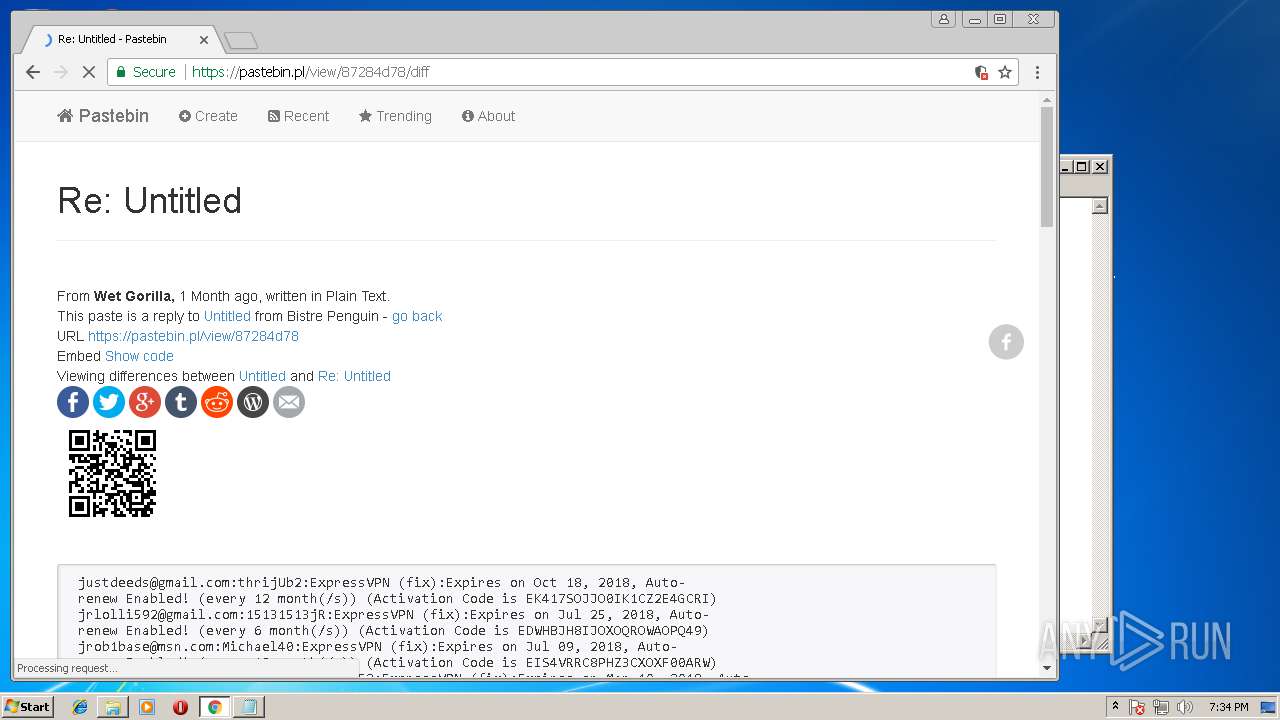Open the Notepad-like taskbar window
Screen dimensions: 1280x720
coord(247,707)
